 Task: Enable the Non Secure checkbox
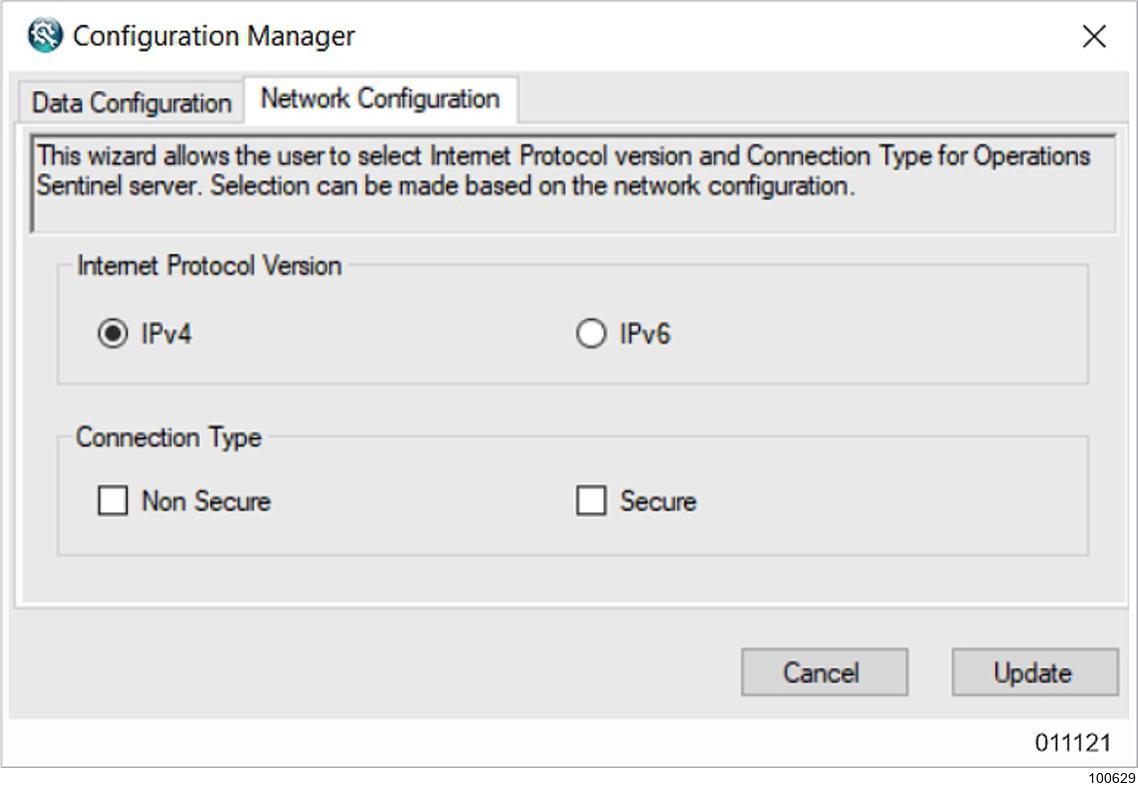coord(112,500)
